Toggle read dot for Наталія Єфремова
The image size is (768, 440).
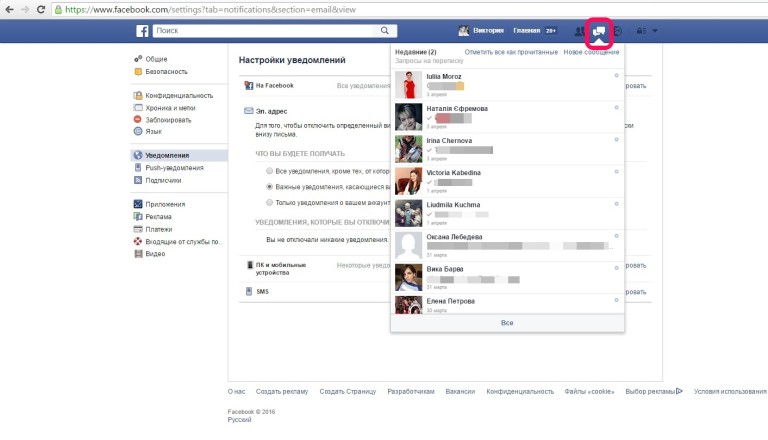(x=616, y=107)
